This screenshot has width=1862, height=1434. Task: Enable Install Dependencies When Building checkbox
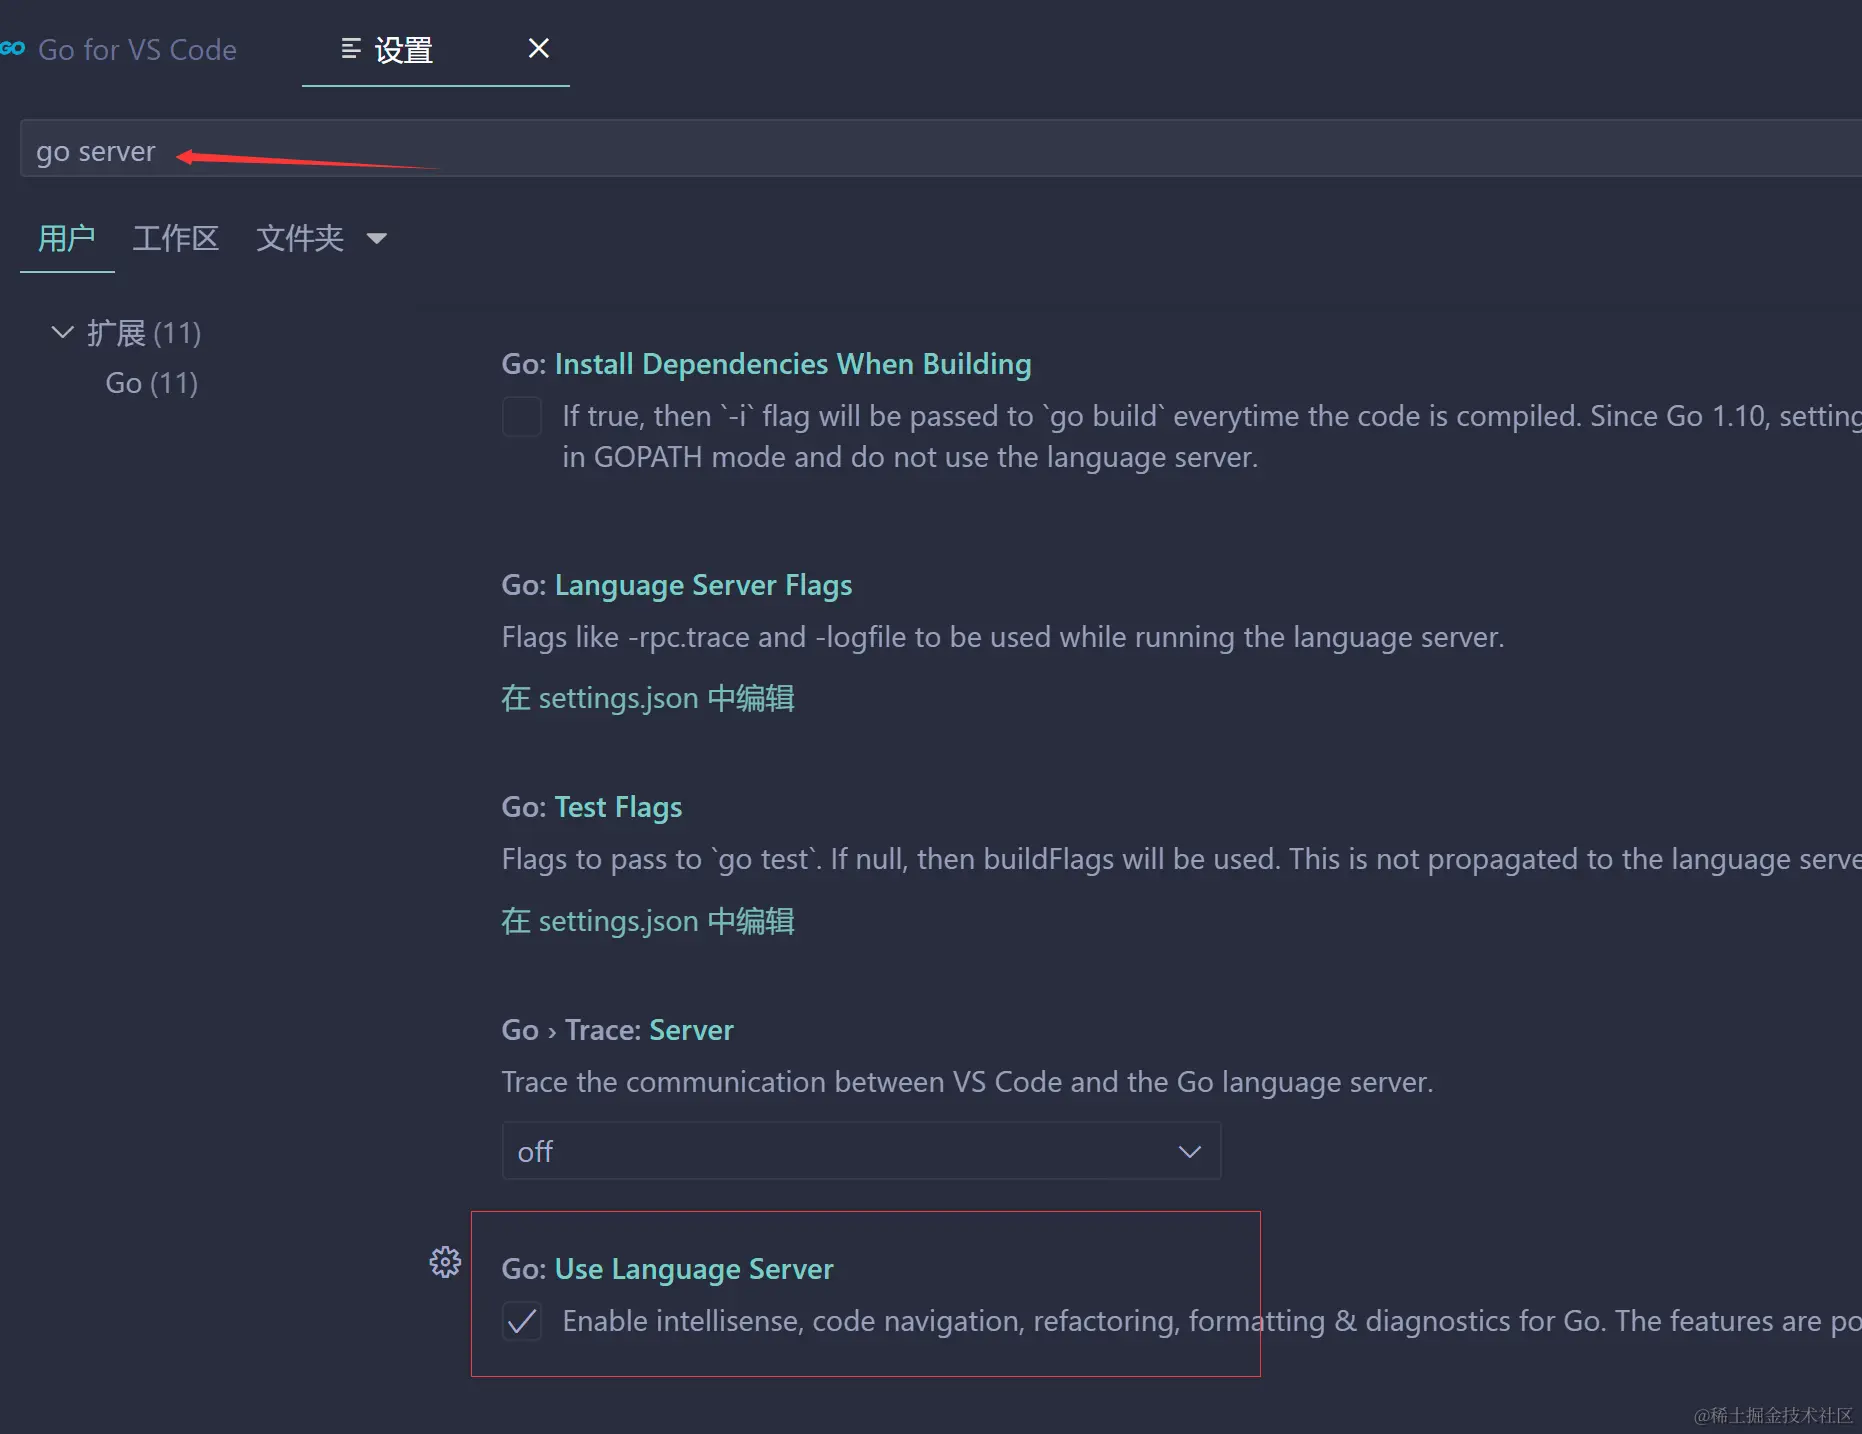pyautogui.click(x=522, y=416)
